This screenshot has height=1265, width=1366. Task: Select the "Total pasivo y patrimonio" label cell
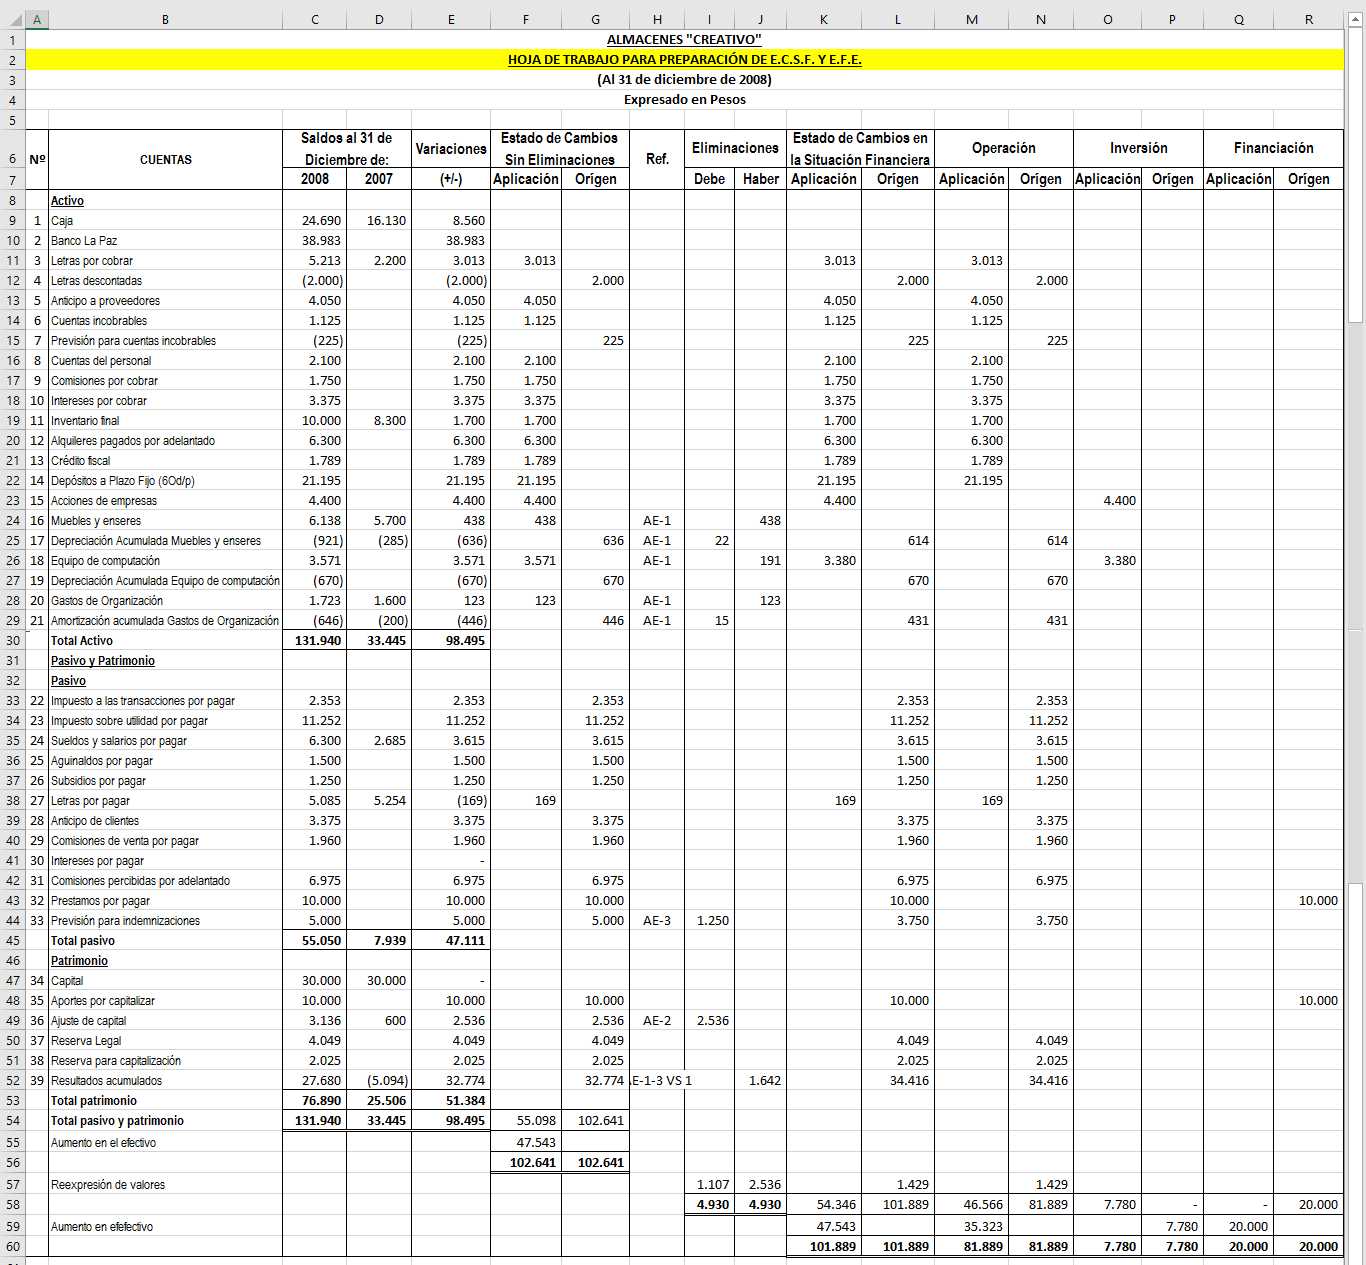(x=165, y=1121)
